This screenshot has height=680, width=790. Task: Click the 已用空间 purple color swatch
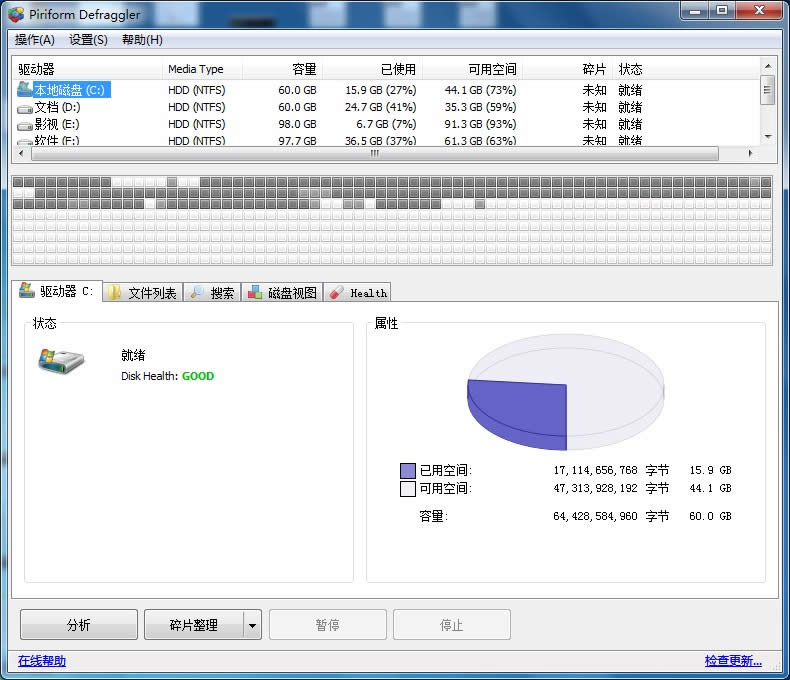coord(407,470)
